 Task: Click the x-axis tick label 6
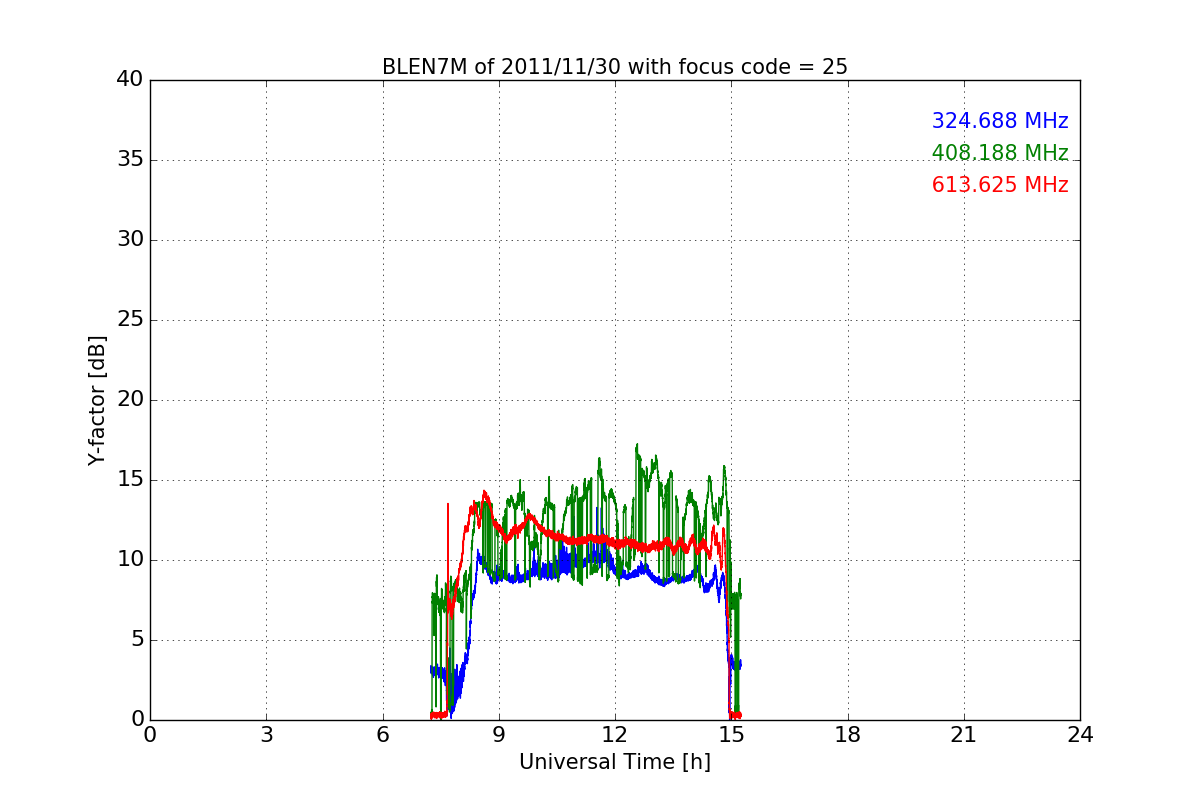[382, 735]
